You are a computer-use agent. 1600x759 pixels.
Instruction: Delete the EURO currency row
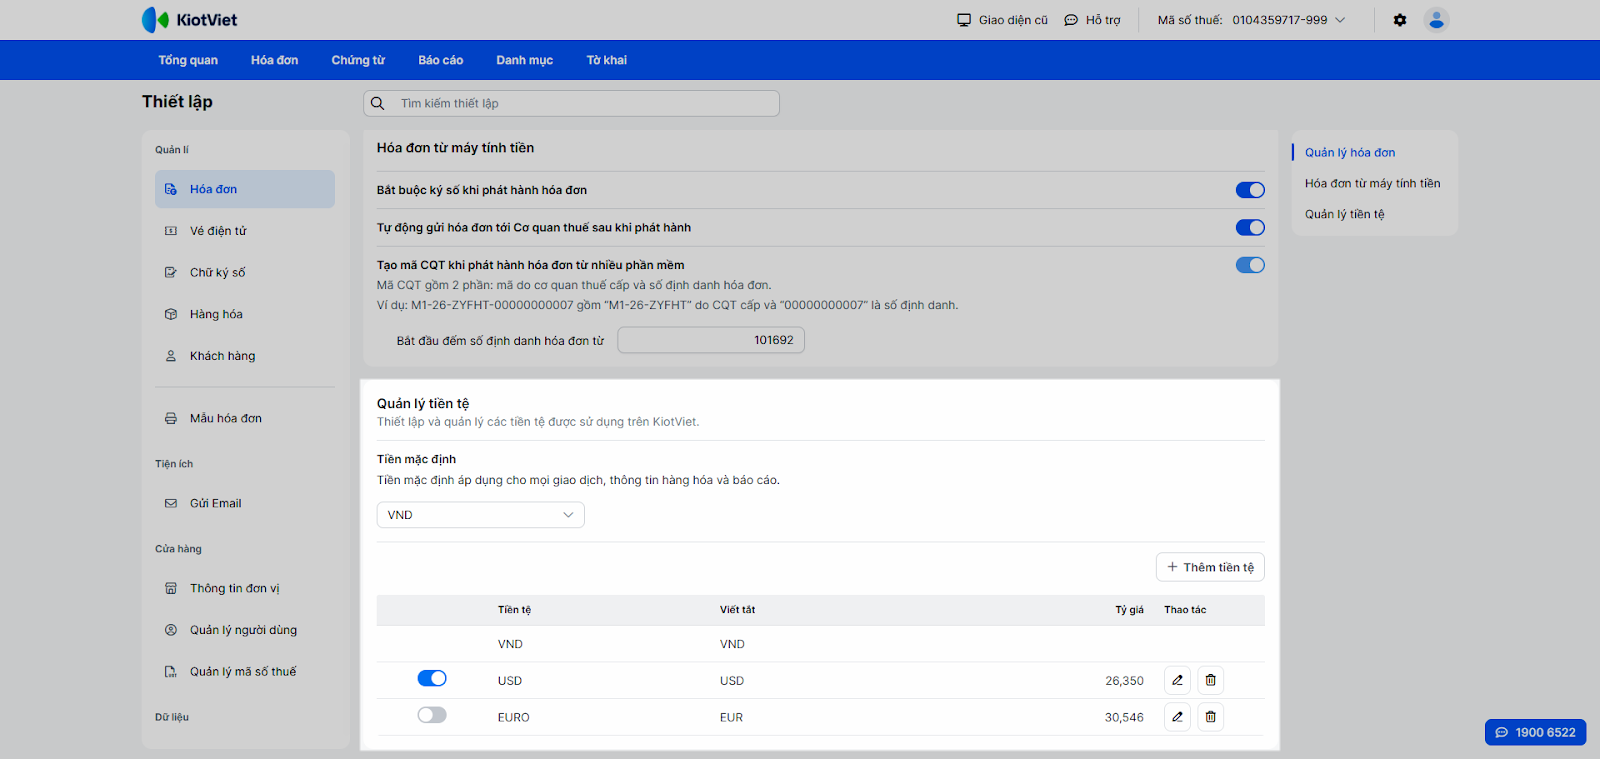[x=1211, y=717]
